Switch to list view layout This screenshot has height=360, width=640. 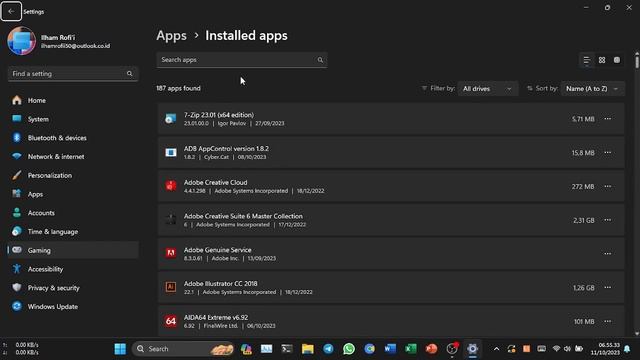pos(587,60)
